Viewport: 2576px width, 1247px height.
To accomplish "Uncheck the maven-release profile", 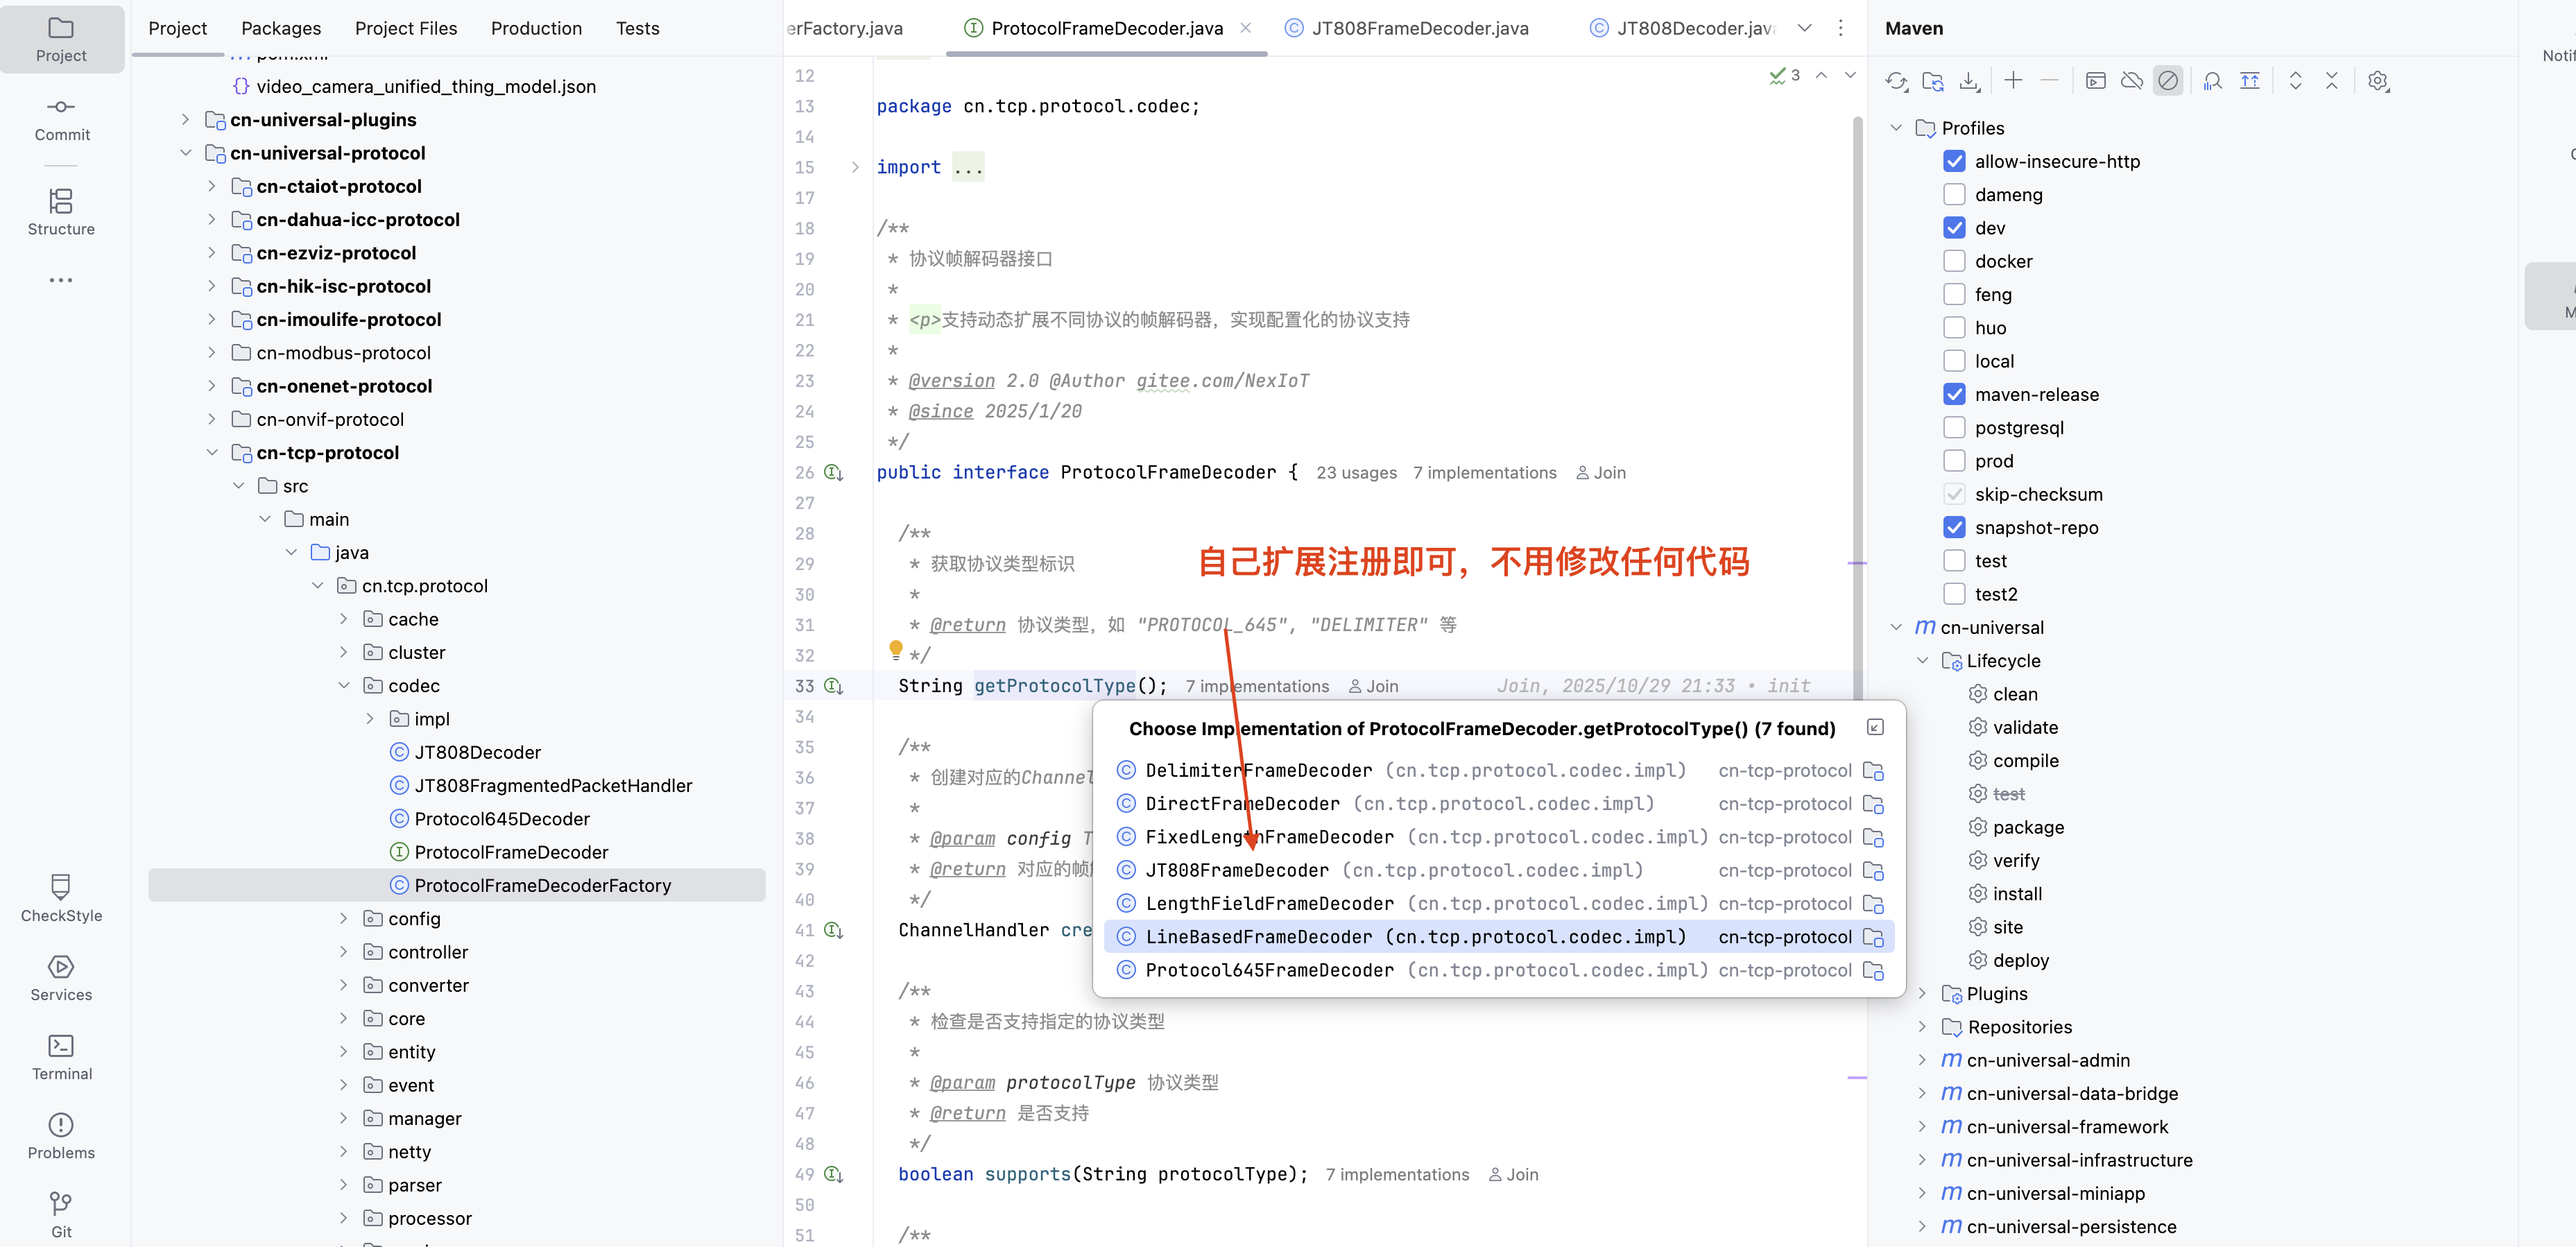I will [x=1953, y=394].
